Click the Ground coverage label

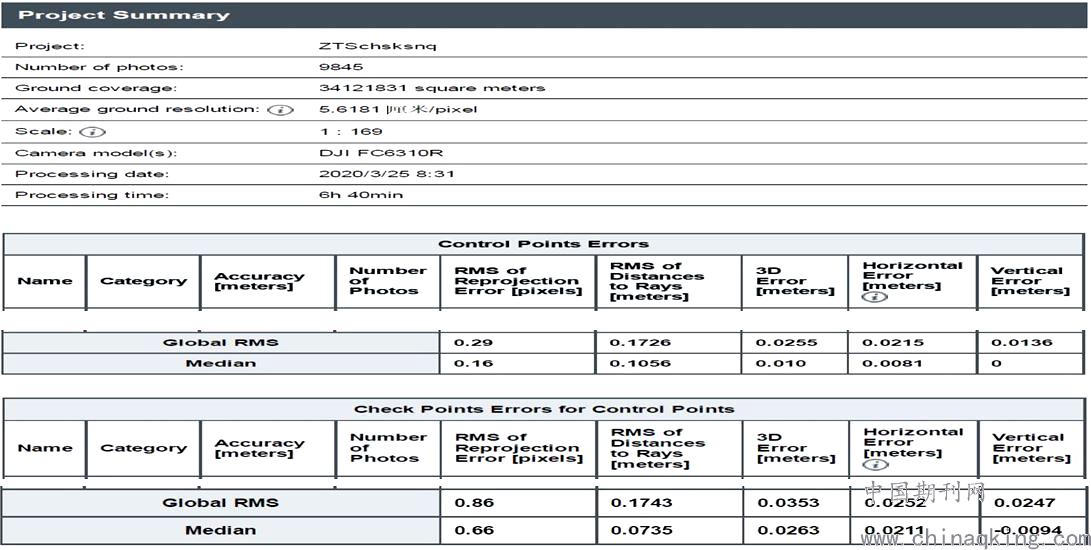click(96, 88)
